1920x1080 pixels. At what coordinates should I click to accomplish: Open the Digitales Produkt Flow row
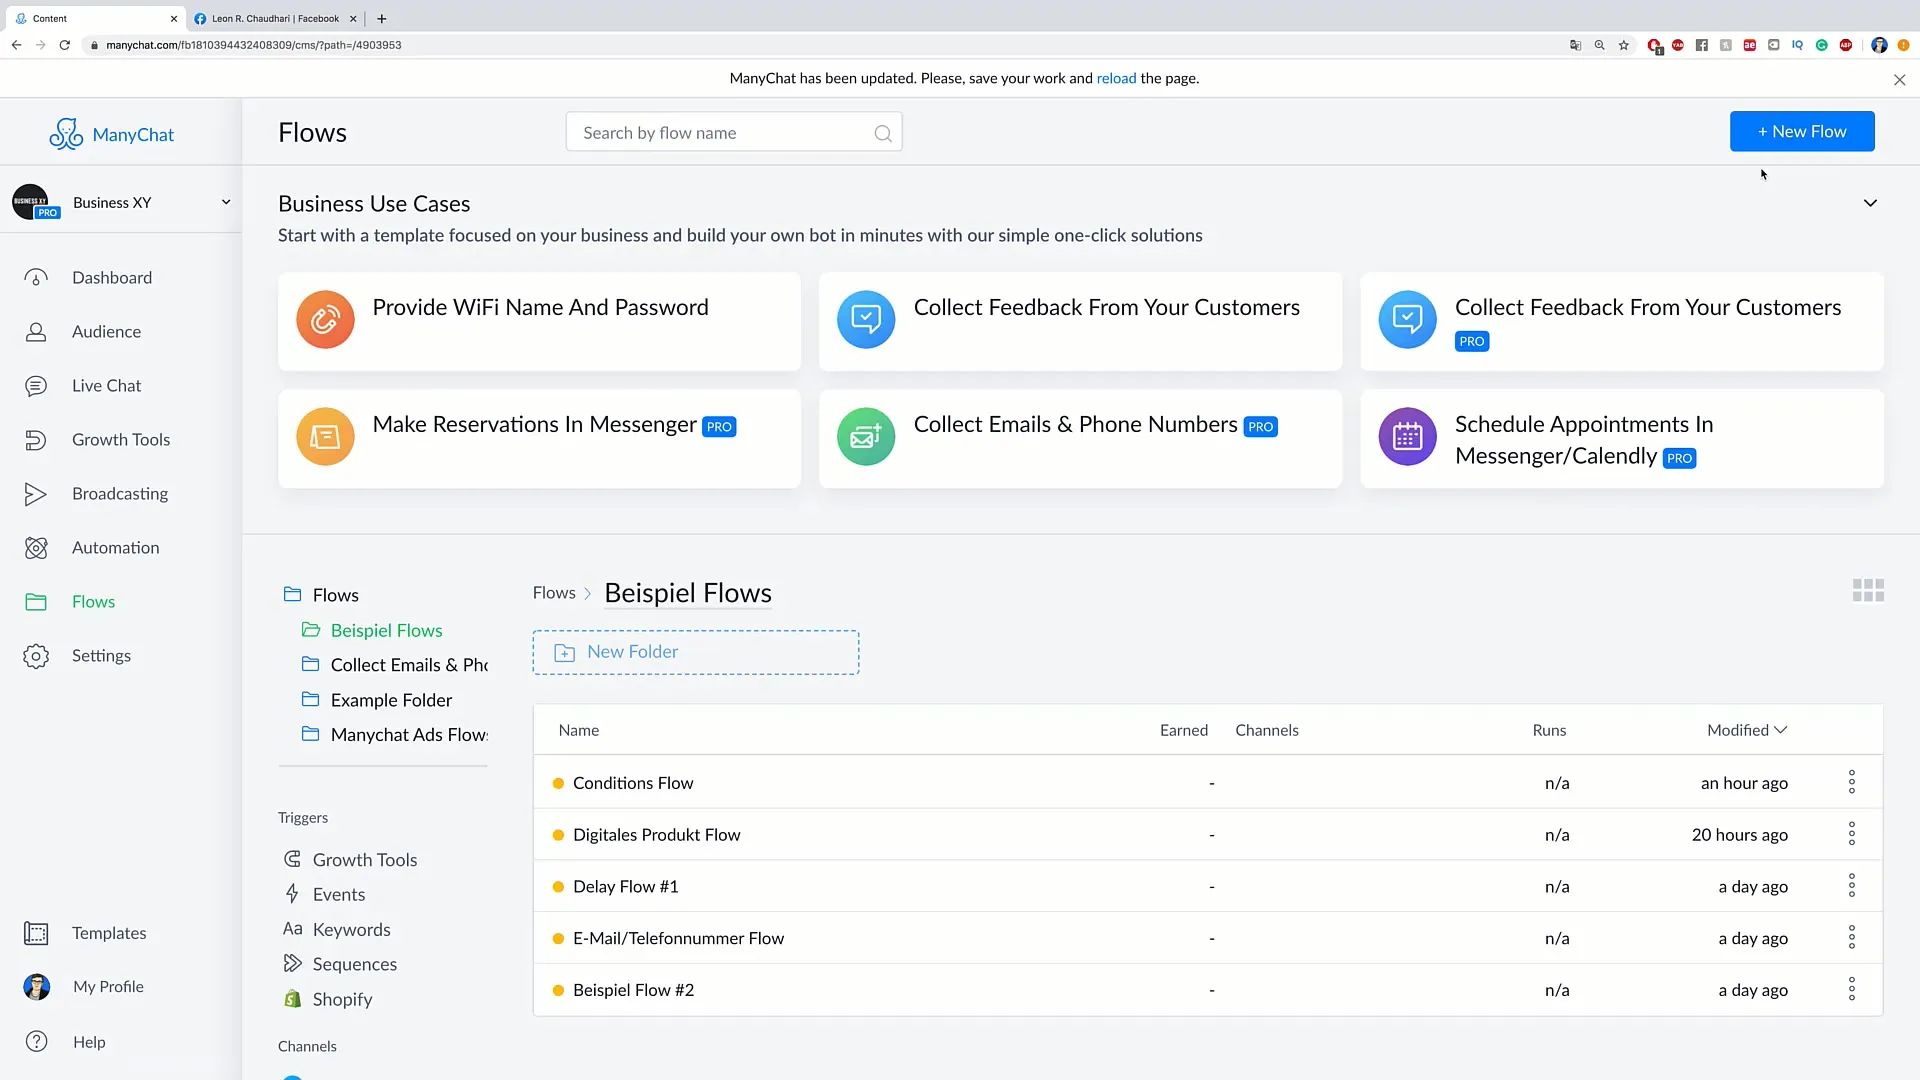pos(1208,834)
